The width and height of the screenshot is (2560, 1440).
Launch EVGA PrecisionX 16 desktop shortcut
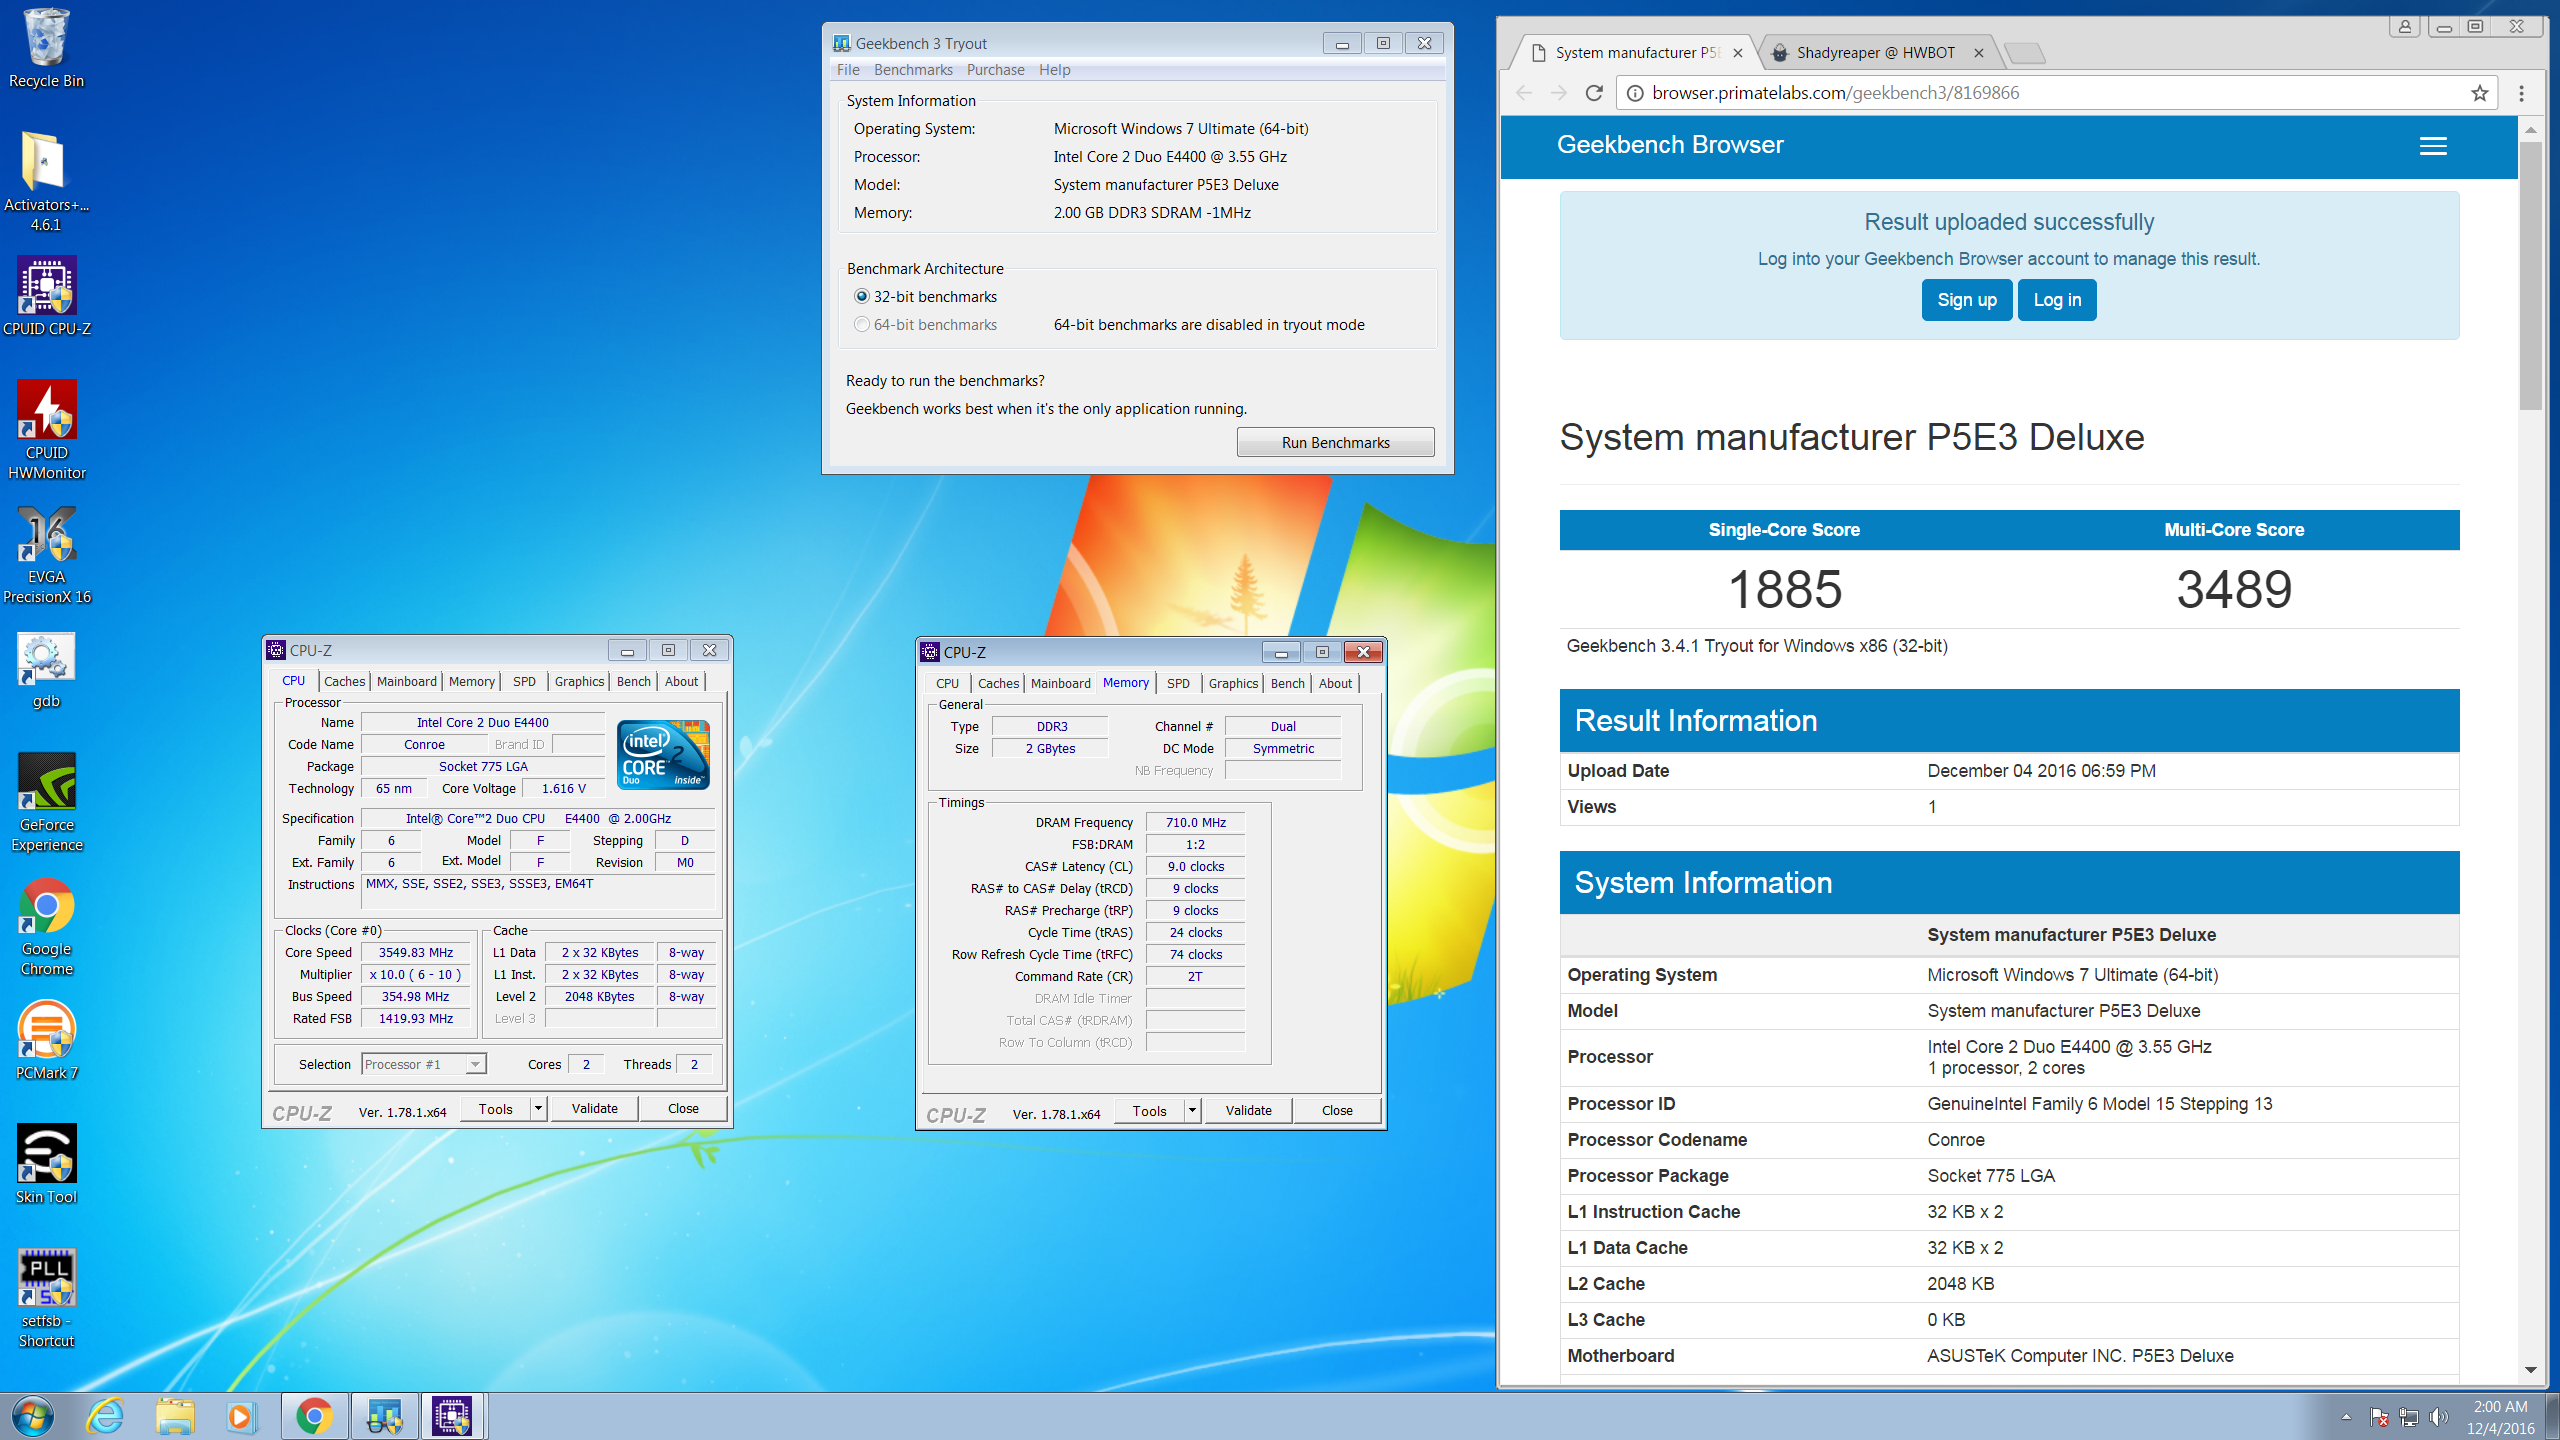(46, 555)
